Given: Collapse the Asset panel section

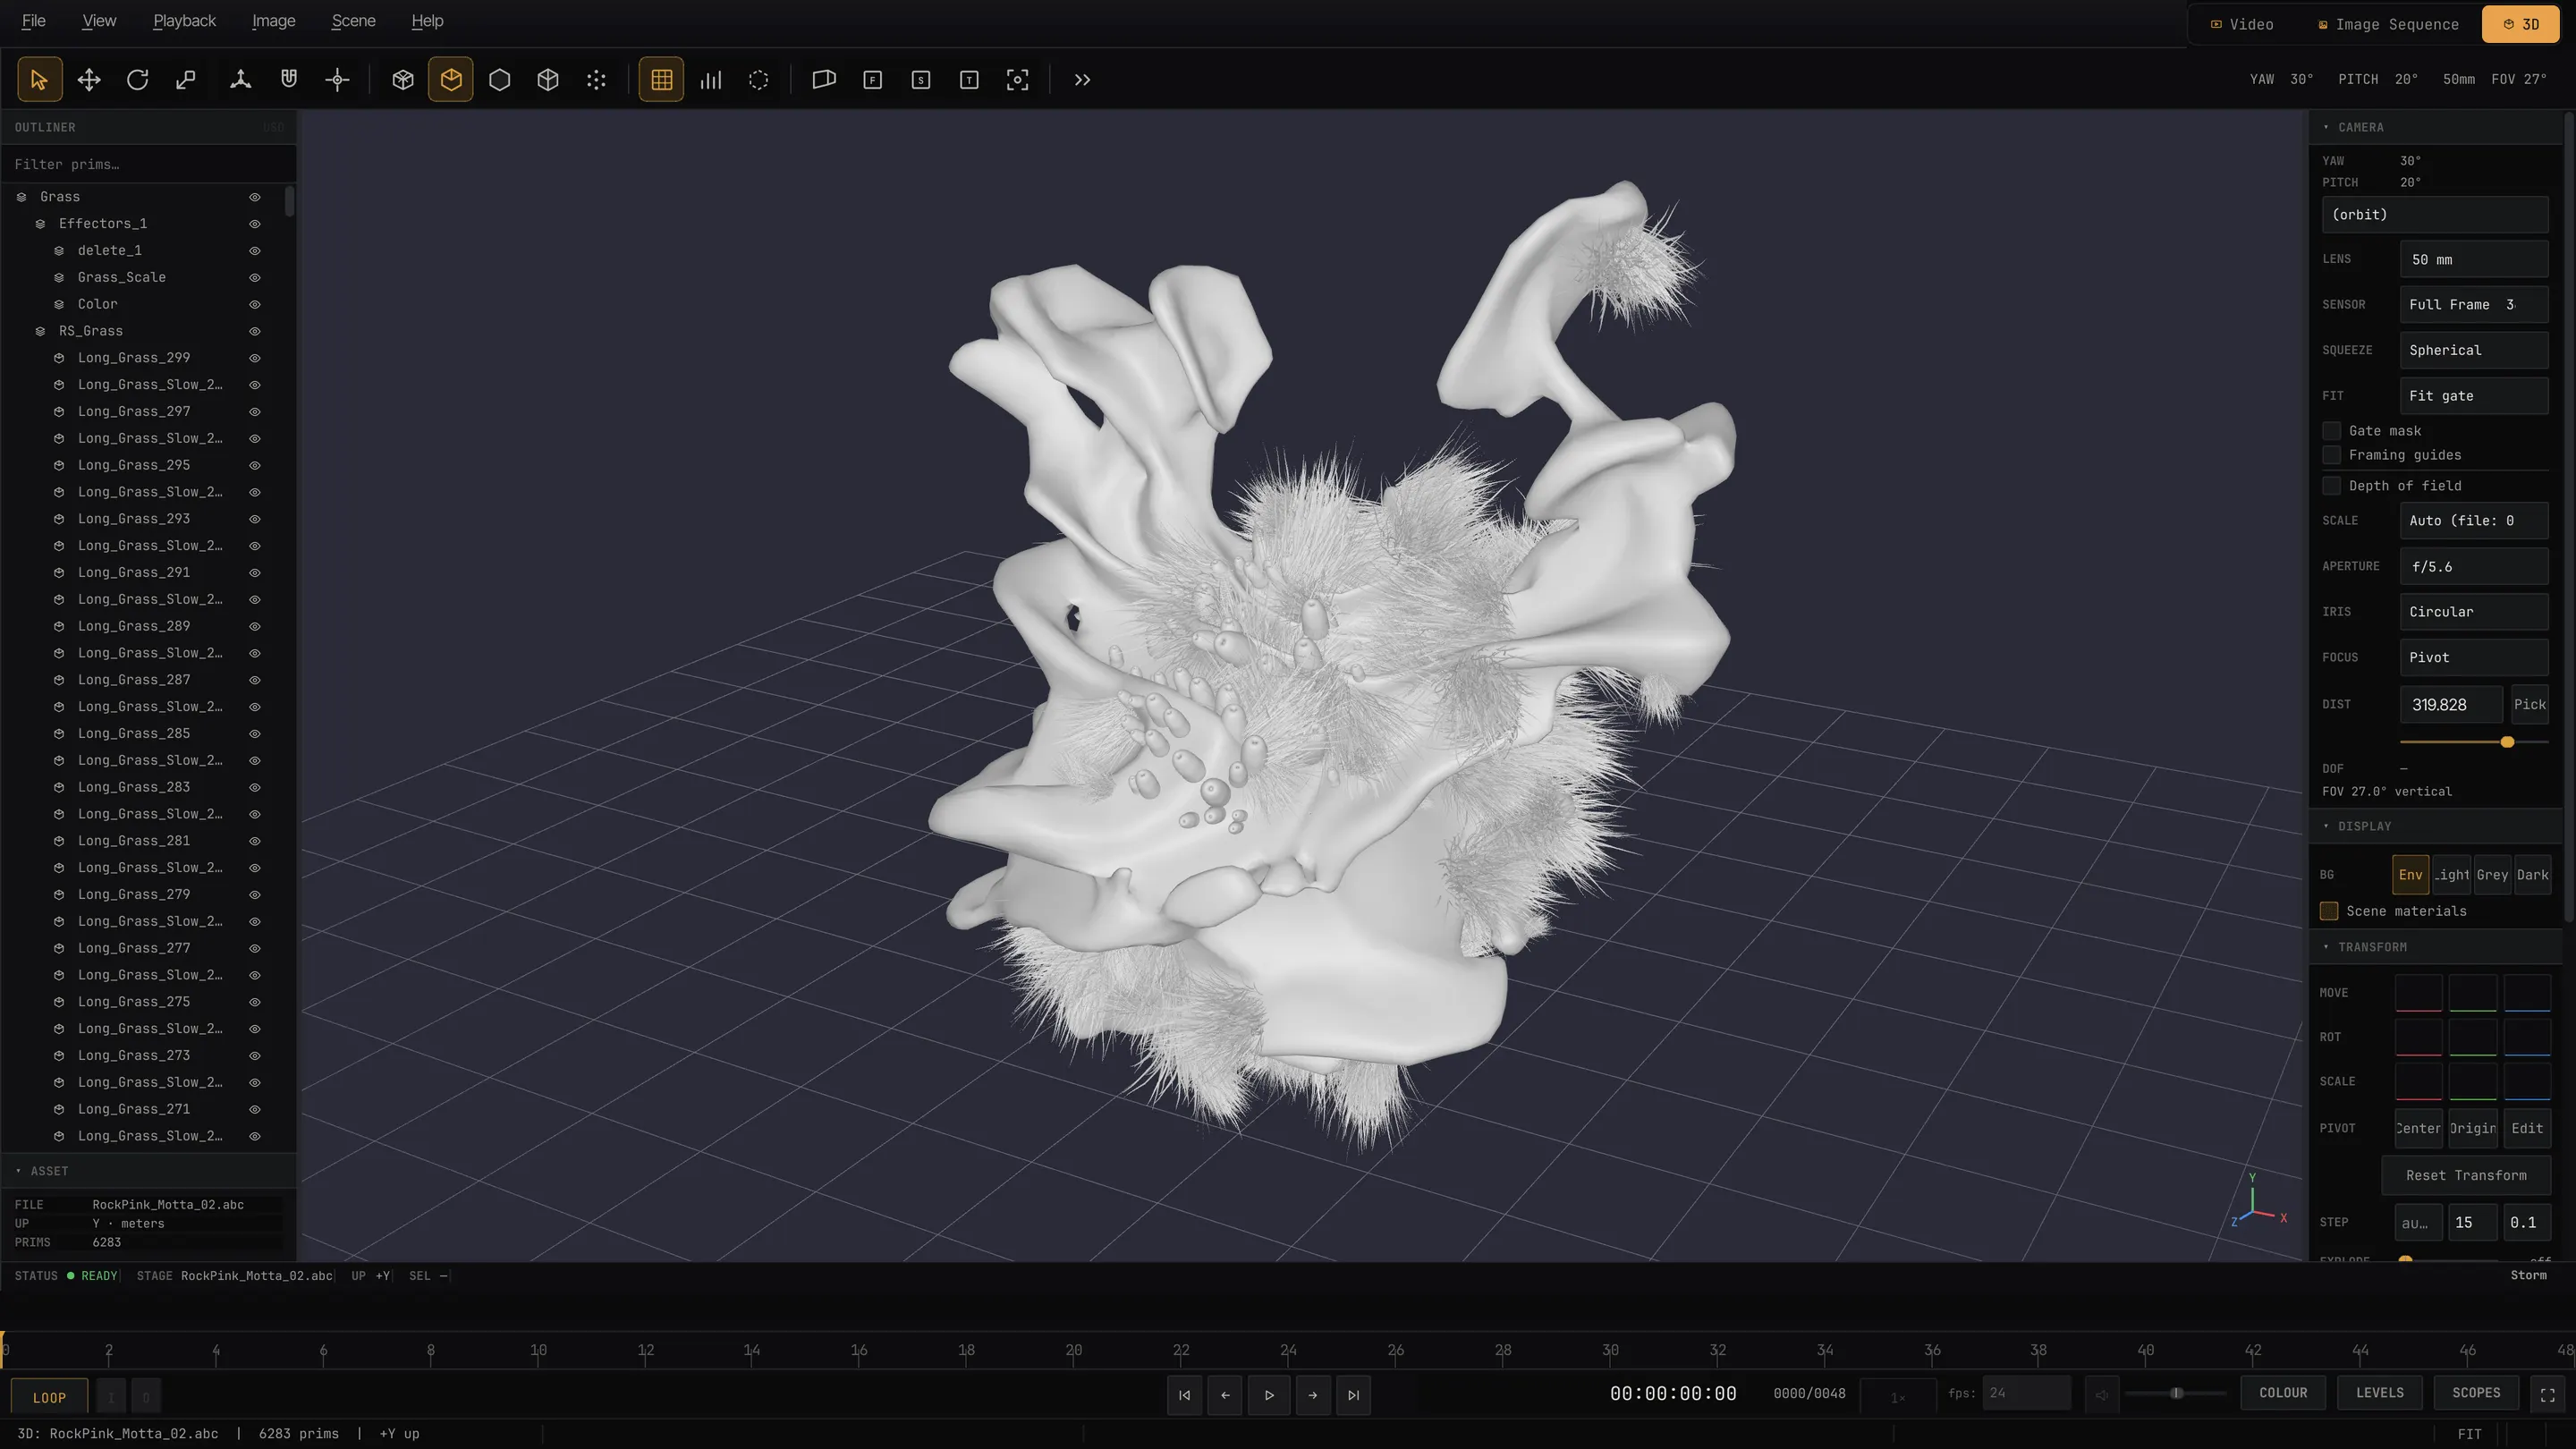Looking at the screenshot, I should pos(148,1171).
